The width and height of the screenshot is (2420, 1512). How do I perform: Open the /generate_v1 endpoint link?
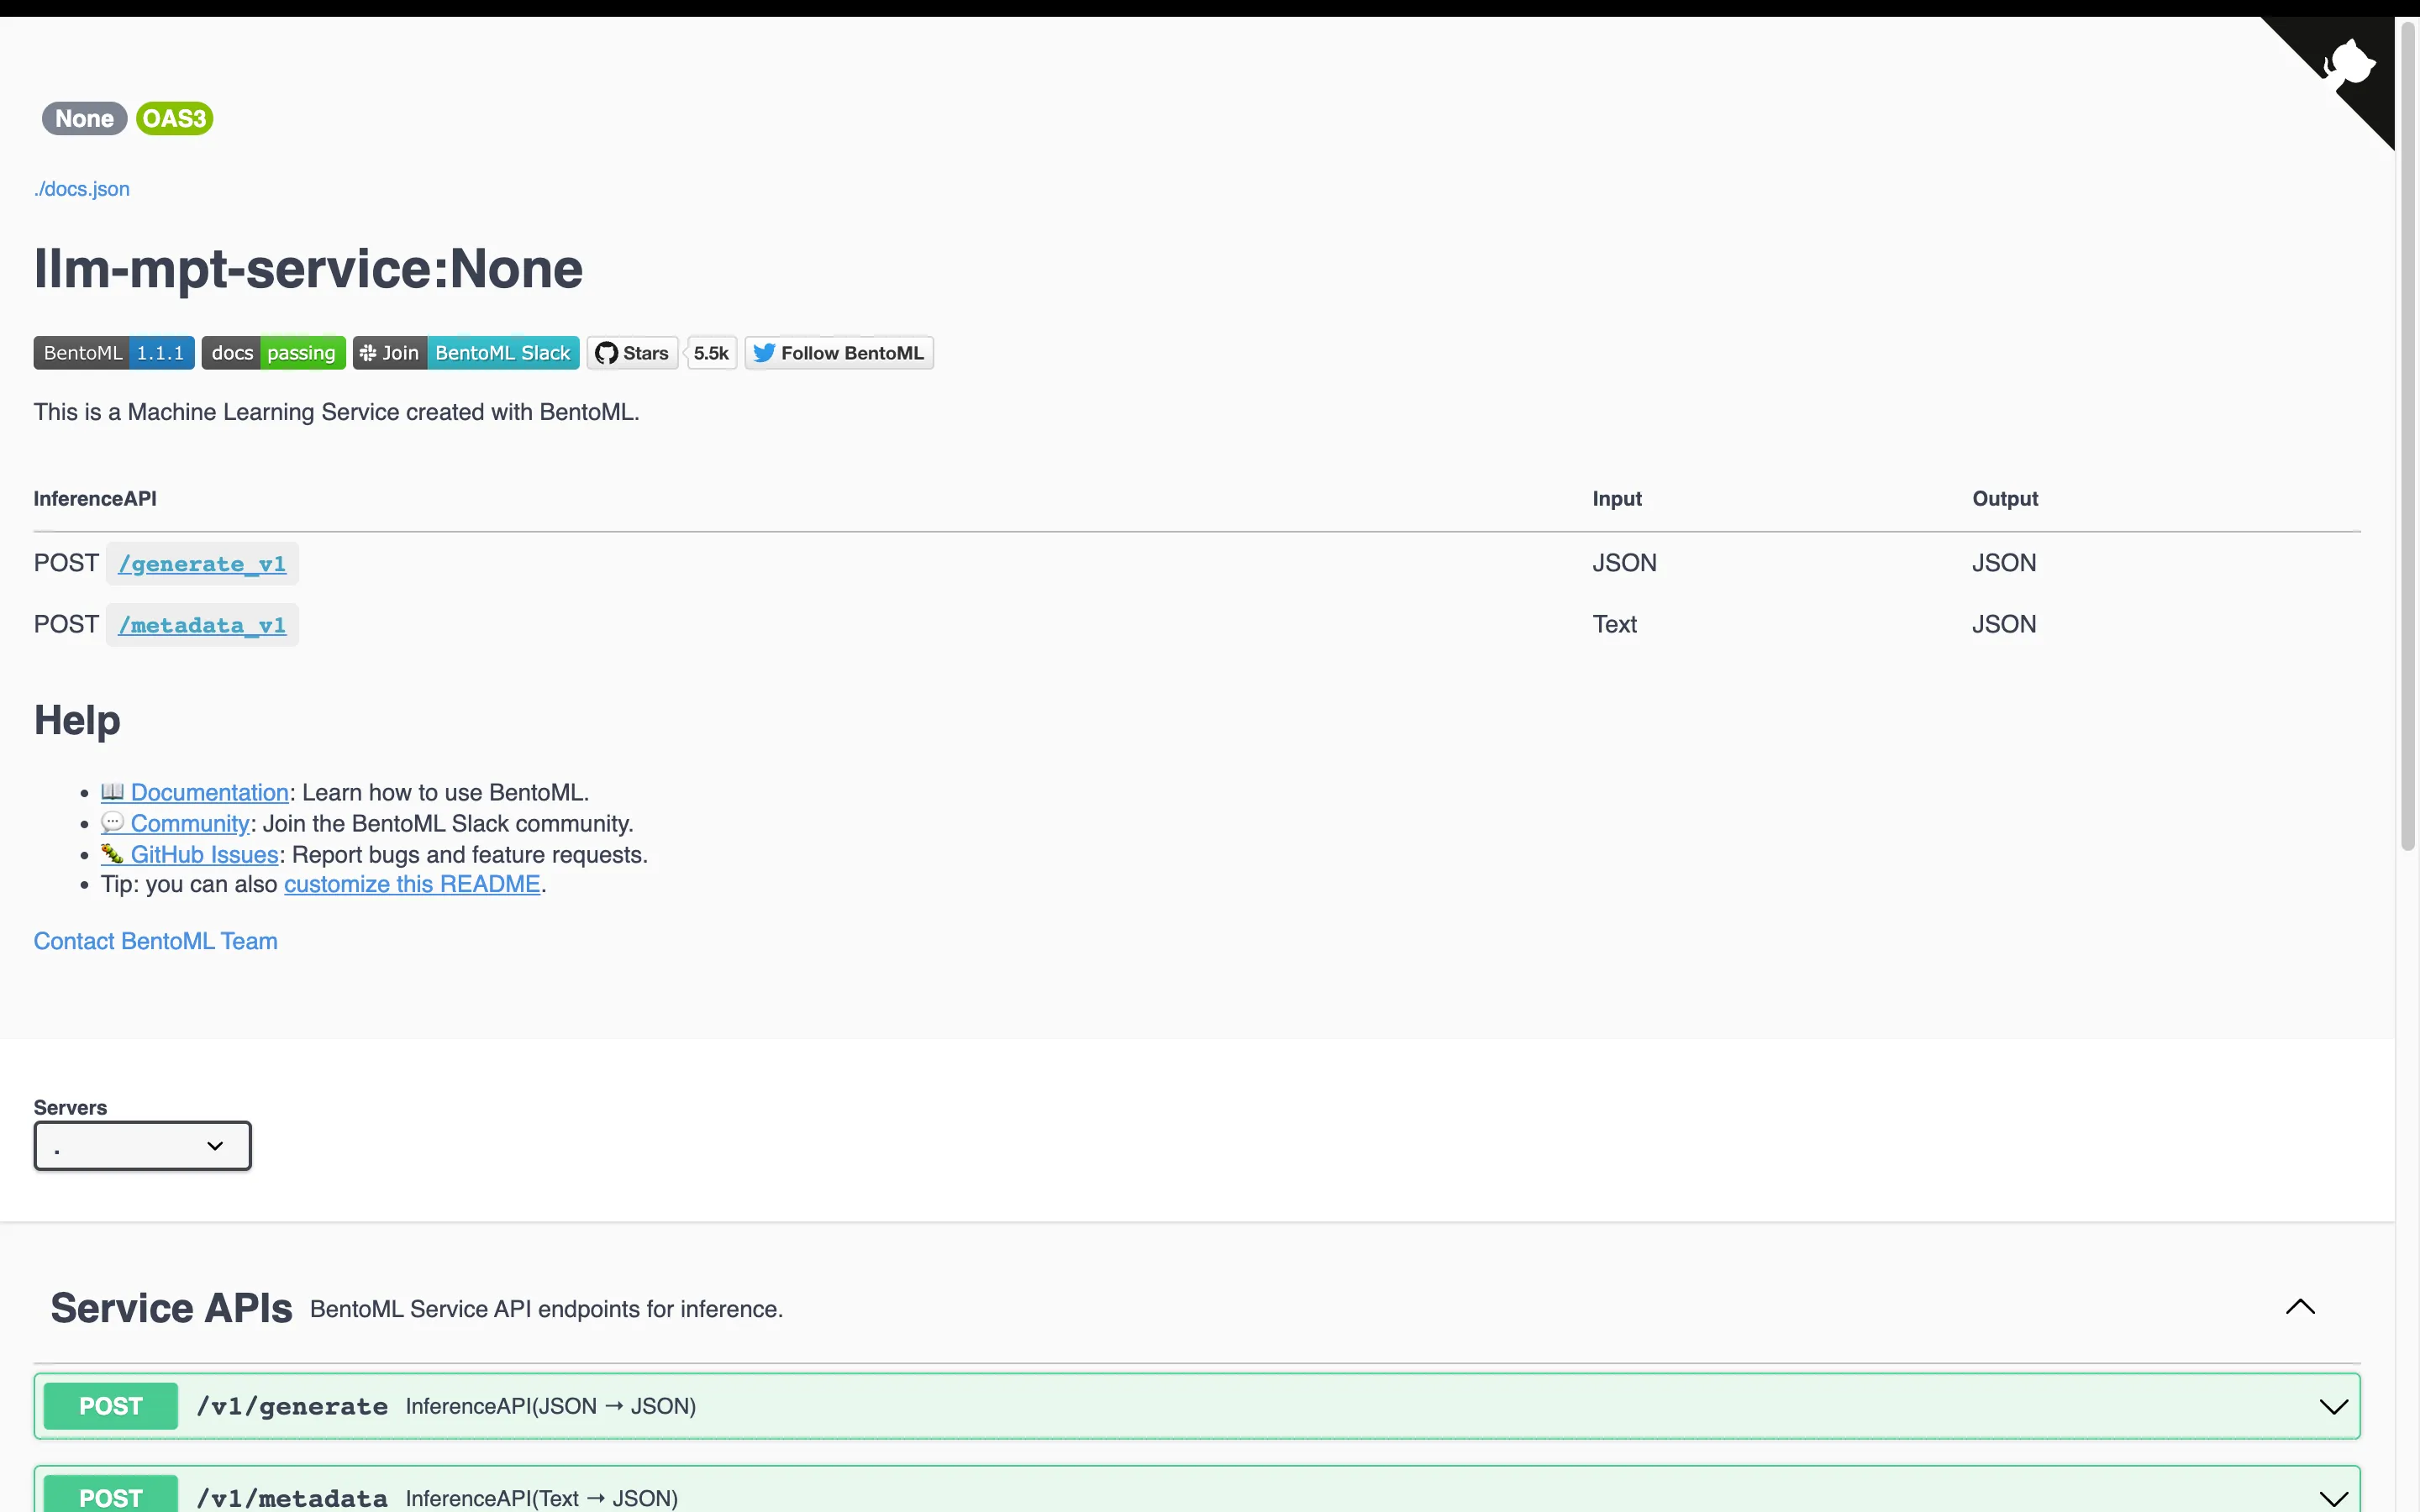pyautogui.click(x=202, y=564)
